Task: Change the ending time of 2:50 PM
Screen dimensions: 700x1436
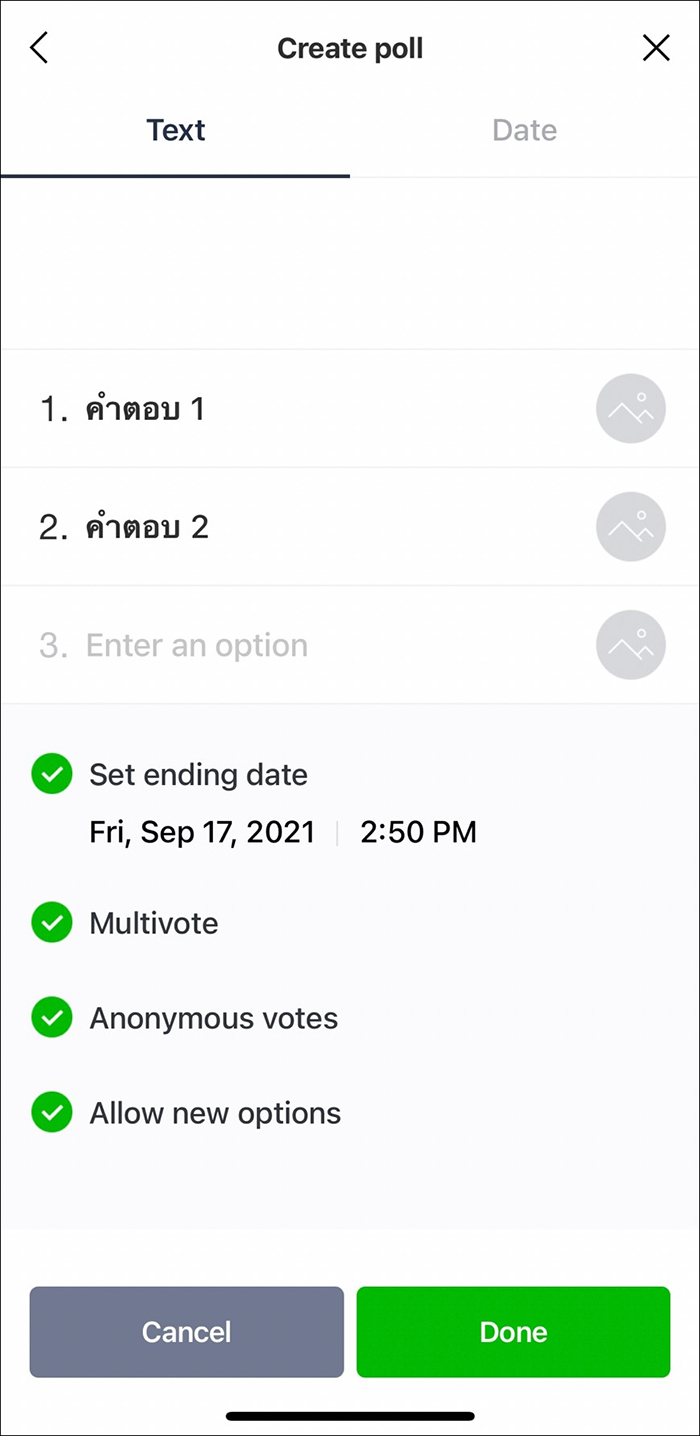Action: click(418, 831)
